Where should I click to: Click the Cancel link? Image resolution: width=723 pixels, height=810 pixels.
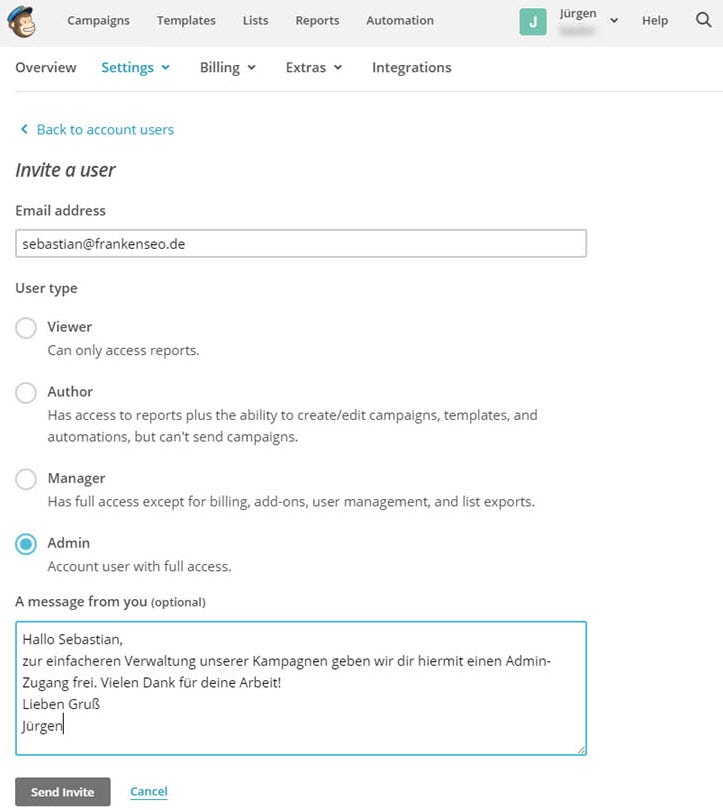tap(149, 792)
